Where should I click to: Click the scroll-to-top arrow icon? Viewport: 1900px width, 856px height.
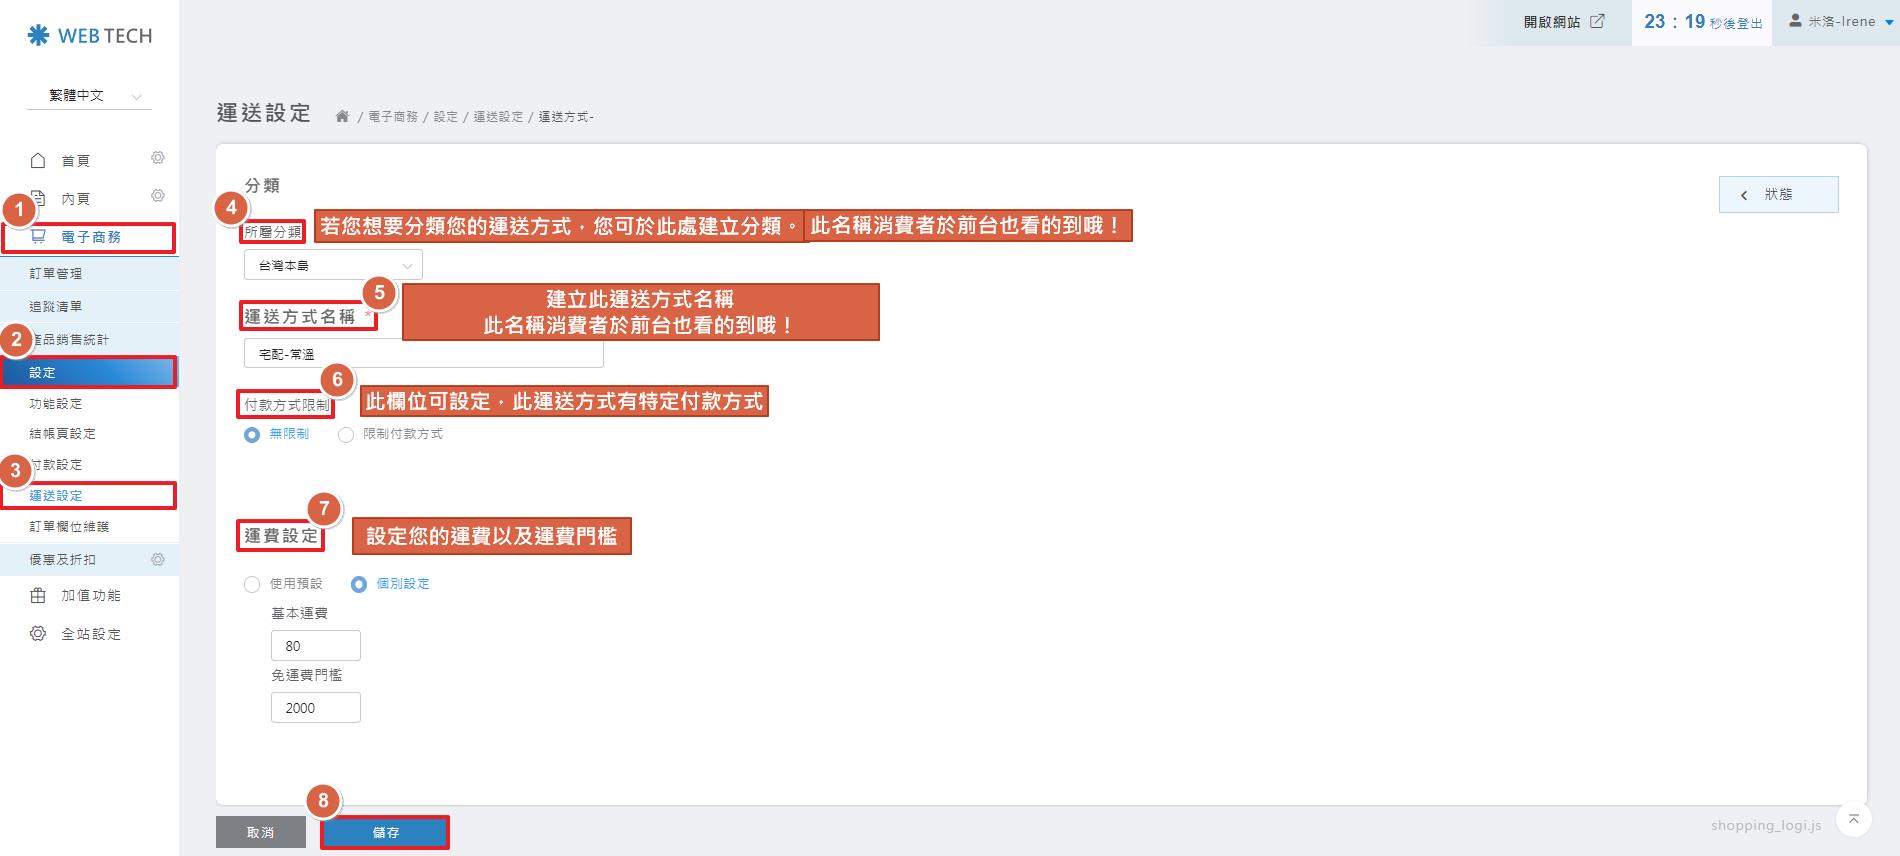click(1853, 820)
